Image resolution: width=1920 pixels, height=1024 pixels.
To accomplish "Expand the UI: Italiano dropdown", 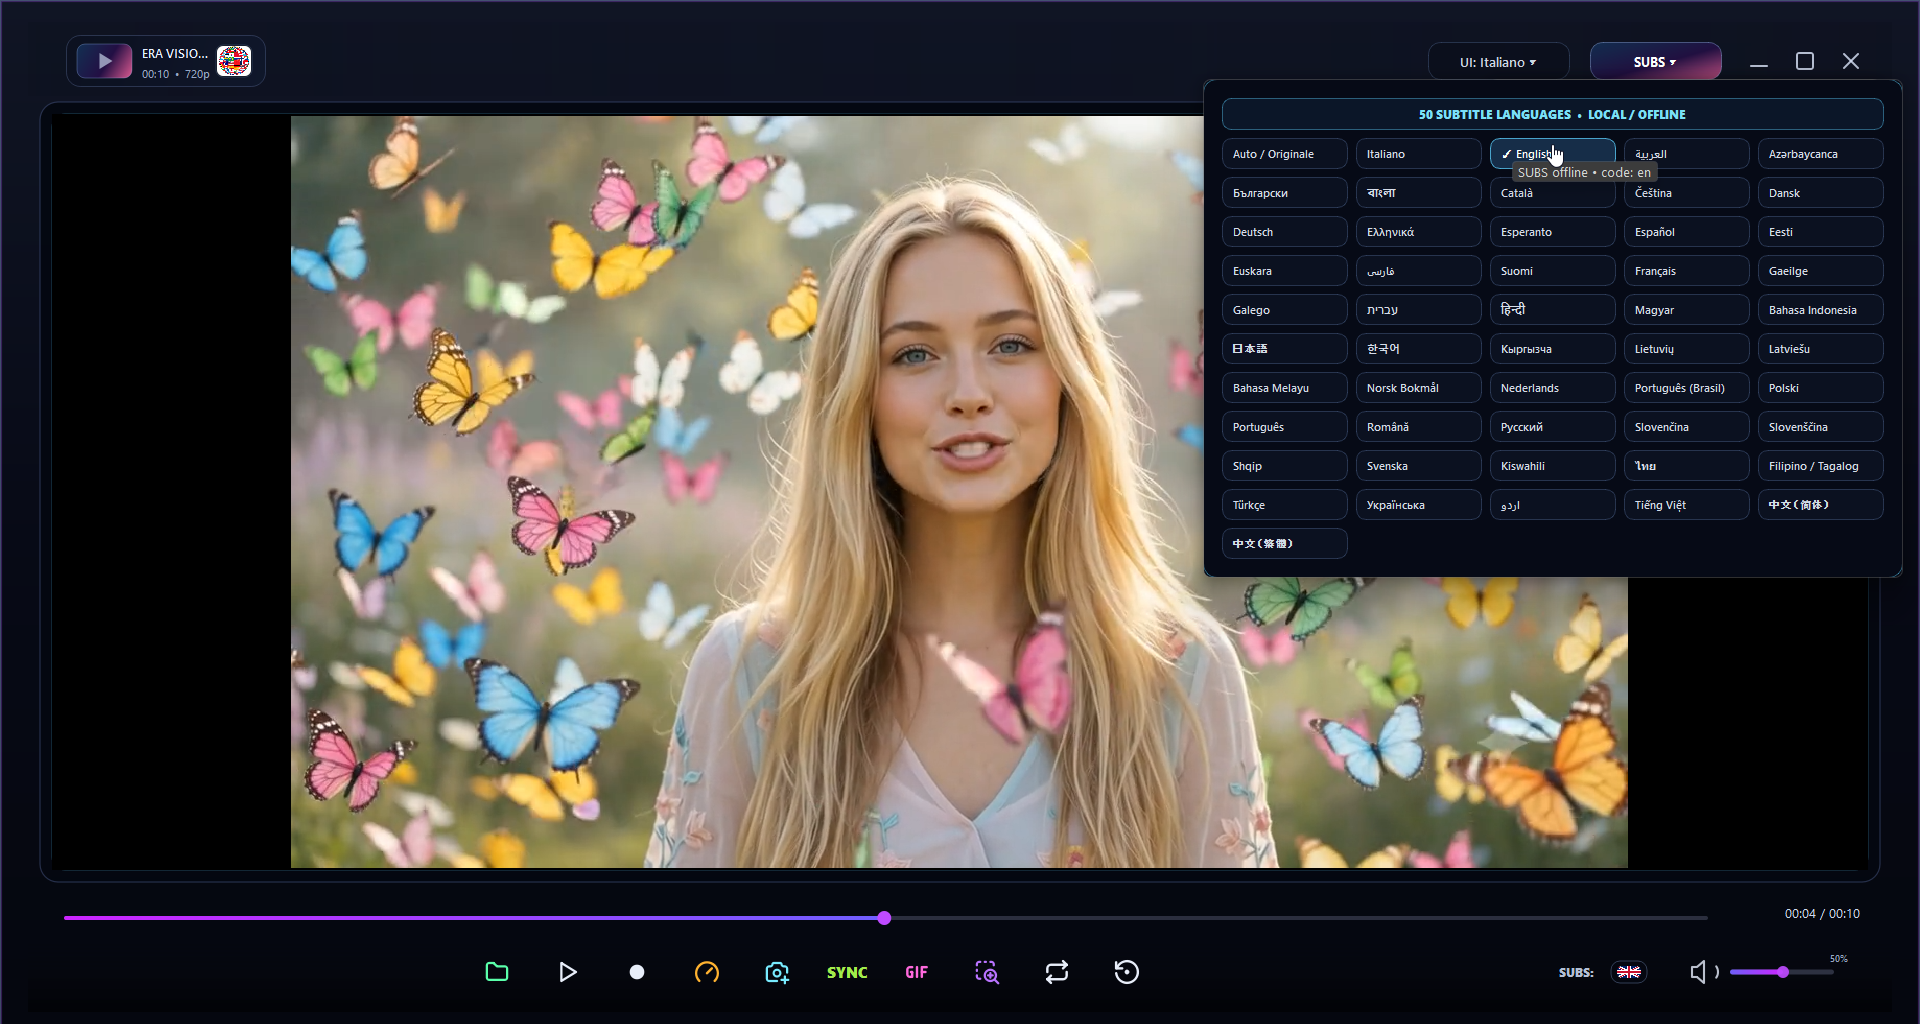I will point(1498,62).
